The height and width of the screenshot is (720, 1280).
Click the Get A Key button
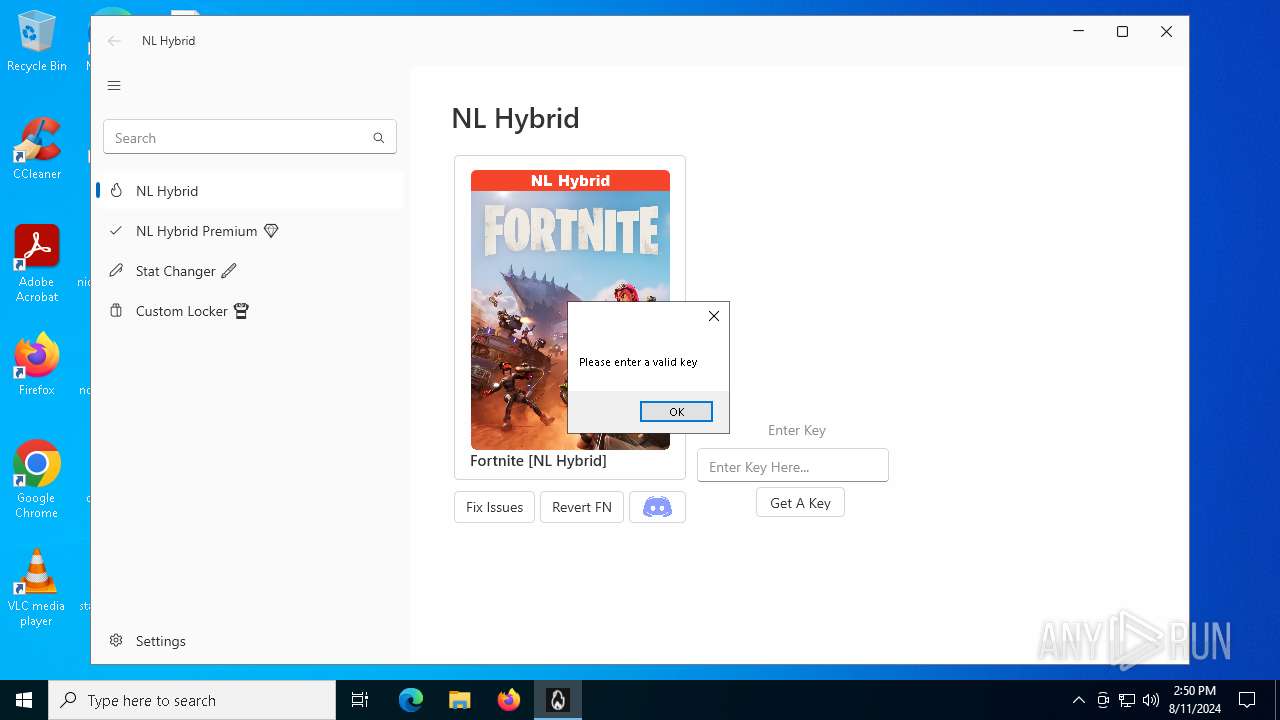[800, 503]
